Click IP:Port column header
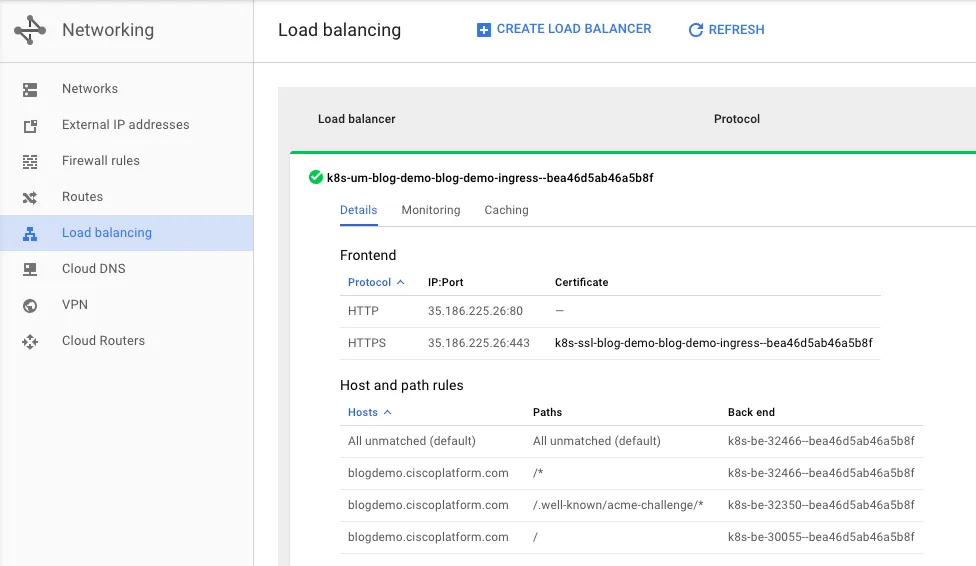 446,282
